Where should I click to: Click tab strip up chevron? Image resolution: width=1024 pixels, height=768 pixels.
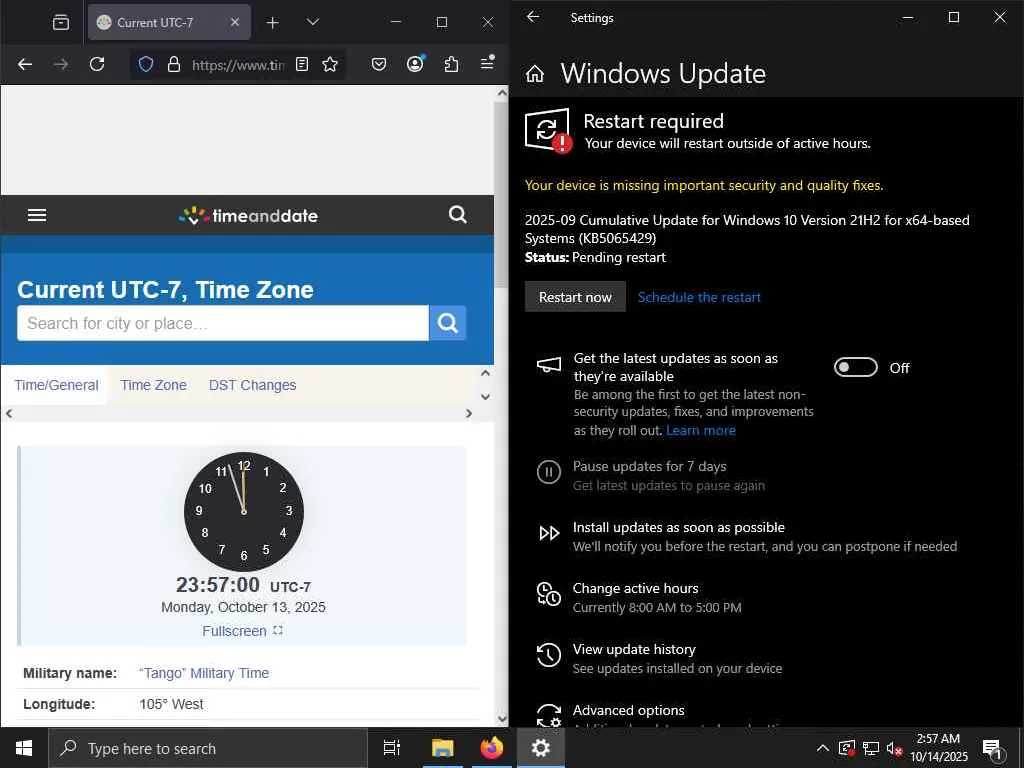pyautogui.click(x=485, y=374)
